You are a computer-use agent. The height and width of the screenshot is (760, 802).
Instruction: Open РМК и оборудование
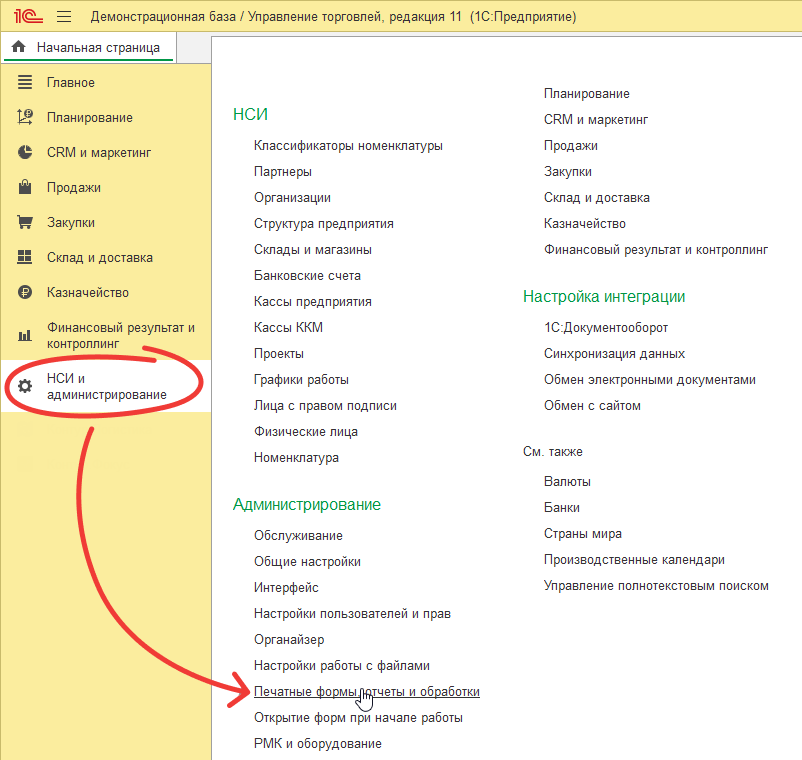[318, 744]
